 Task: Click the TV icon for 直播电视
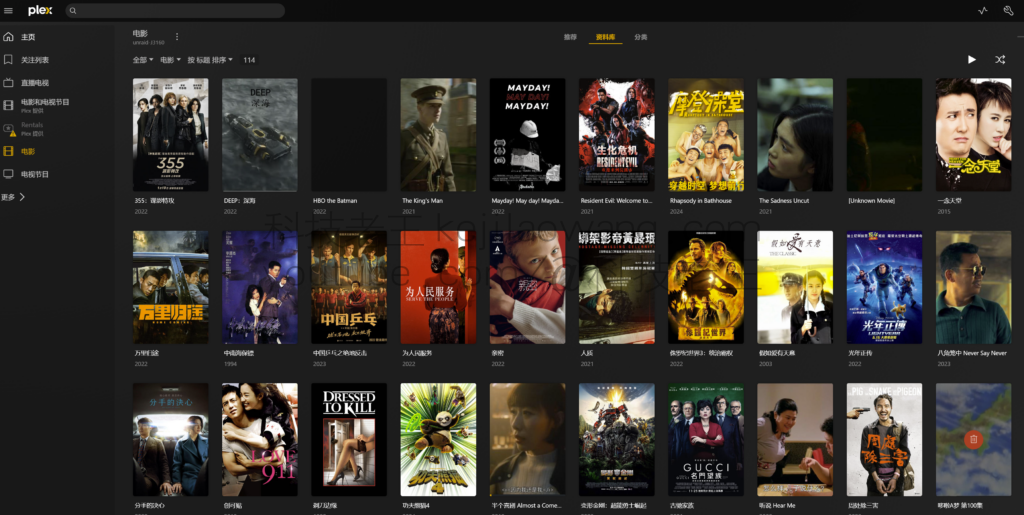click(x=8, y=83)
